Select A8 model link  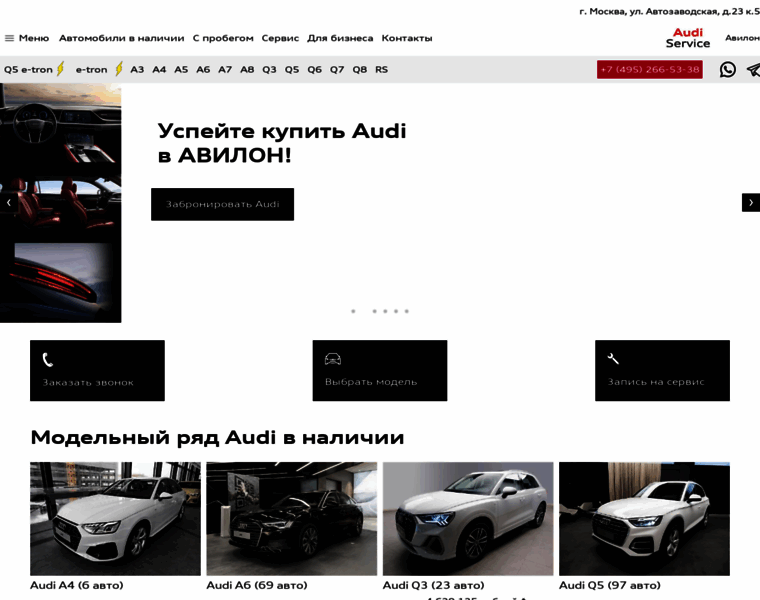[x=247, y=69]
